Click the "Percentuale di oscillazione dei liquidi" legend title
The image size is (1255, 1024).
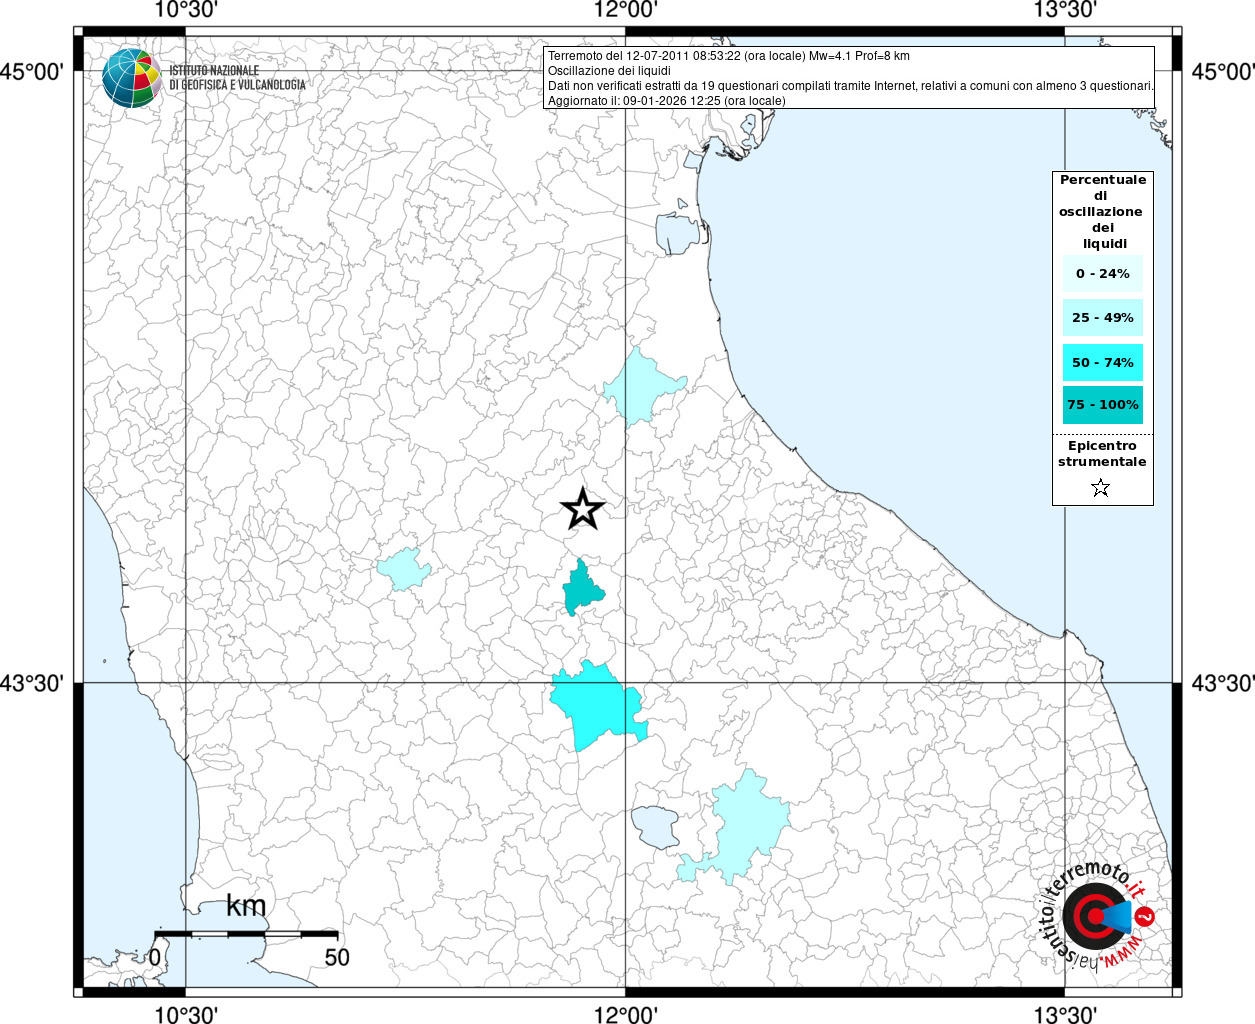tap(1102, 211)
